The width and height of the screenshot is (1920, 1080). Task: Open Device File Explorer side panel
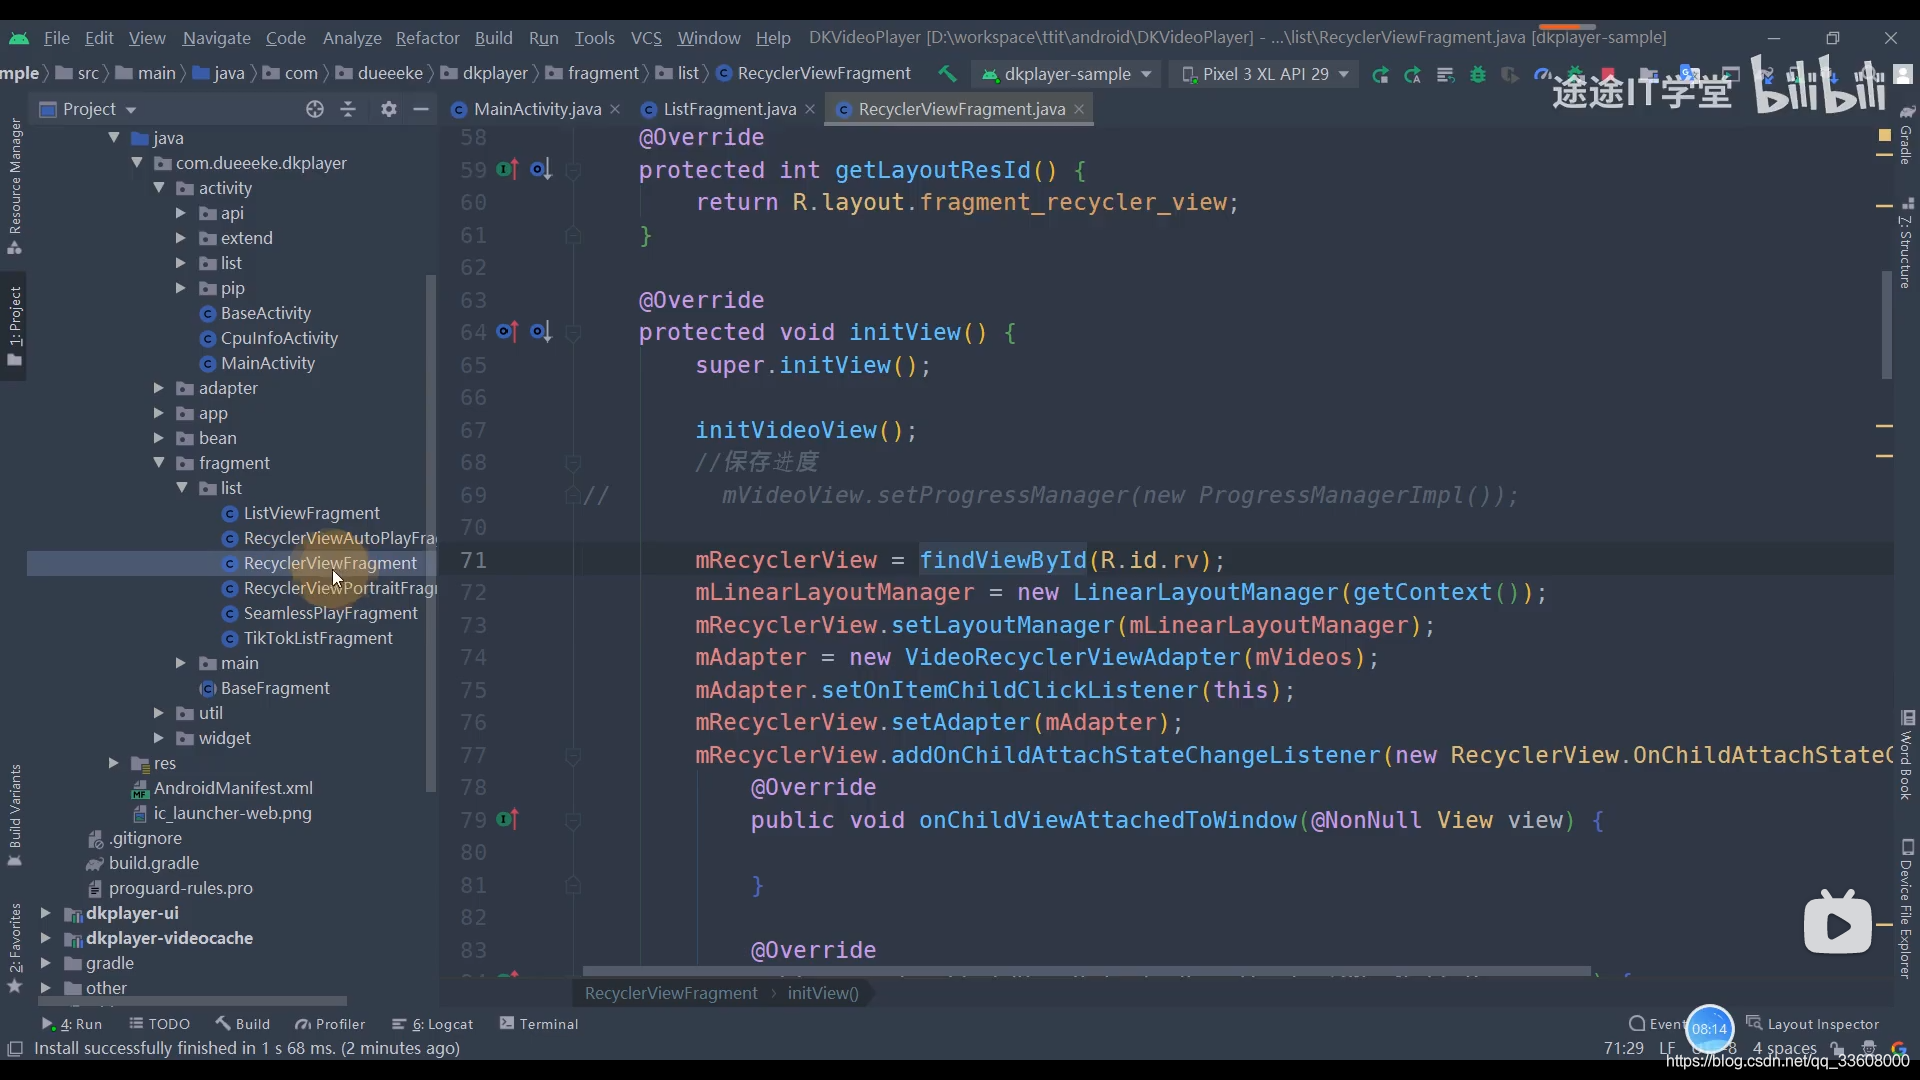tap(1906, 909)
